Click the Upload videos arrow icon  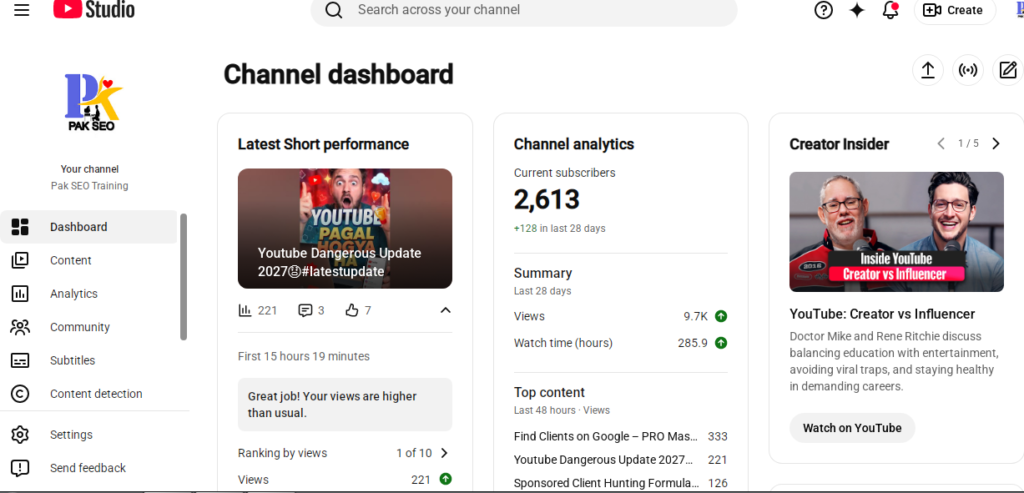(928, 70)
